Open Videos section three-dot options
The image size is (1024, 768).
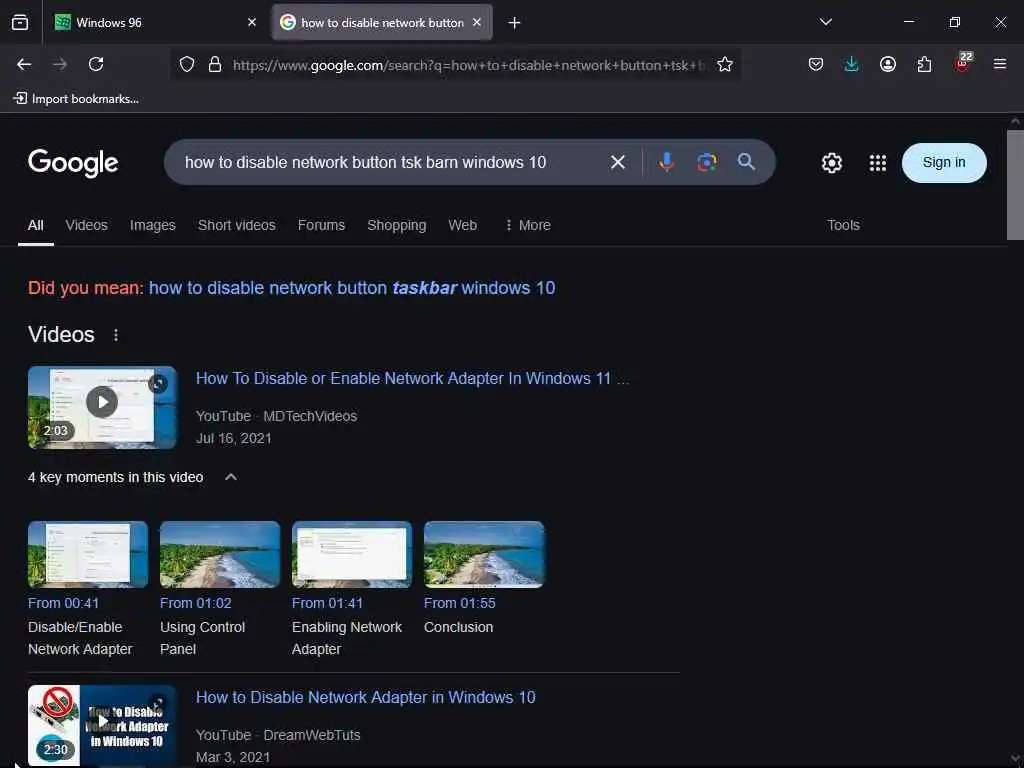[116, 335]
